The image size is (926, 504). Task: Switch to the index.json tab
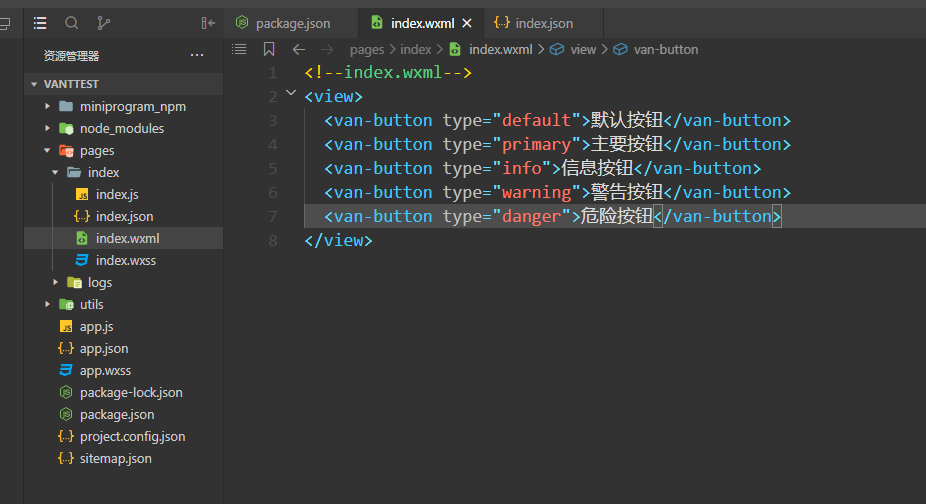(543, 23)
